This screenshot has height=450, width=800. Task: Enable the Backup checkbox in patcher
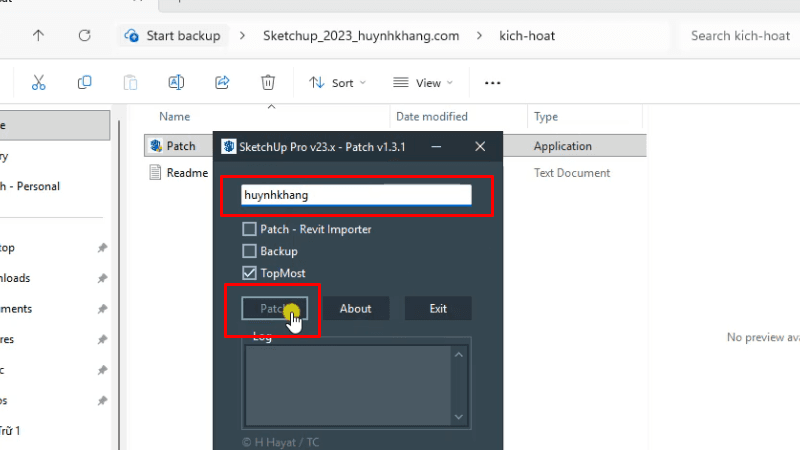[249, 251]
